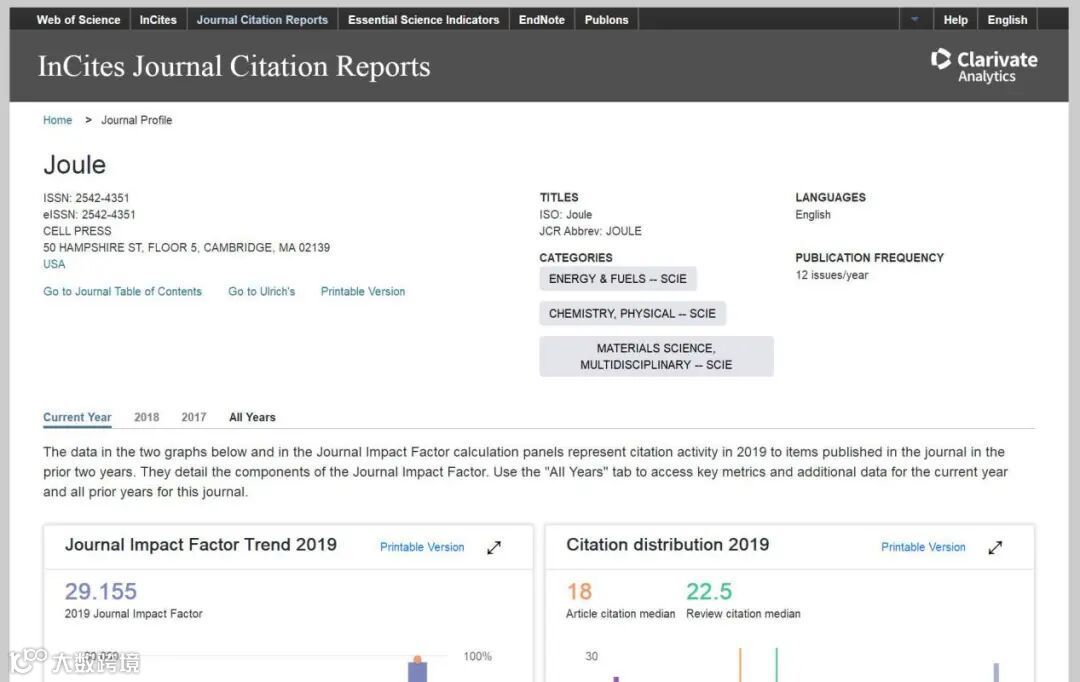Click the CELL PRESS publisher text
Viewport: 1080px width, 682px height.
coord(77,231)
